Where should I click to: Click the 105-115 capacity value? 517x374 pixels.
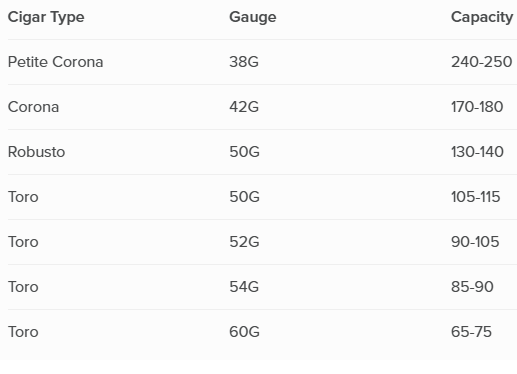point(476,197)
